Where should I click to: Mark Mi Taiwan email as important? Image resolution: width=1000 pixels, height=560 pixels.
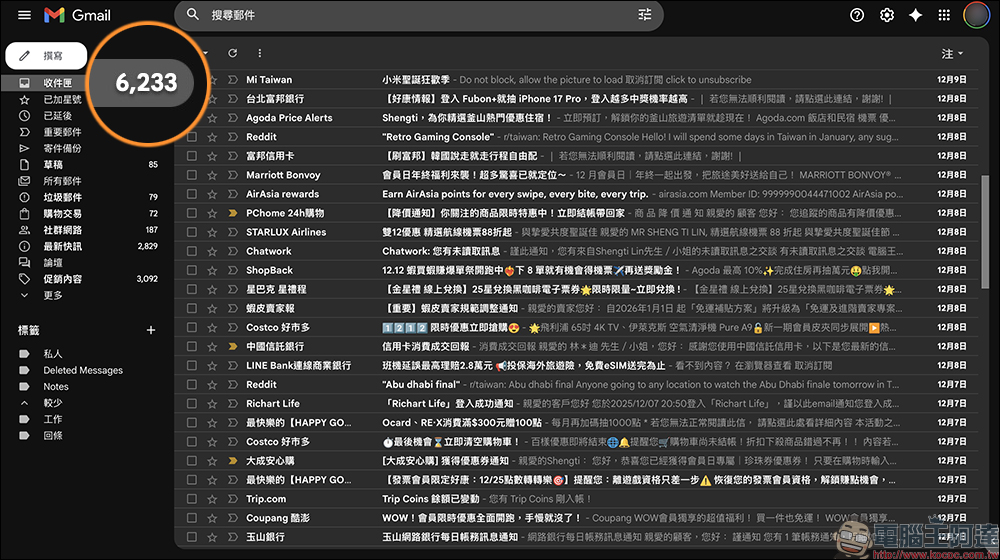click(233, 80)
